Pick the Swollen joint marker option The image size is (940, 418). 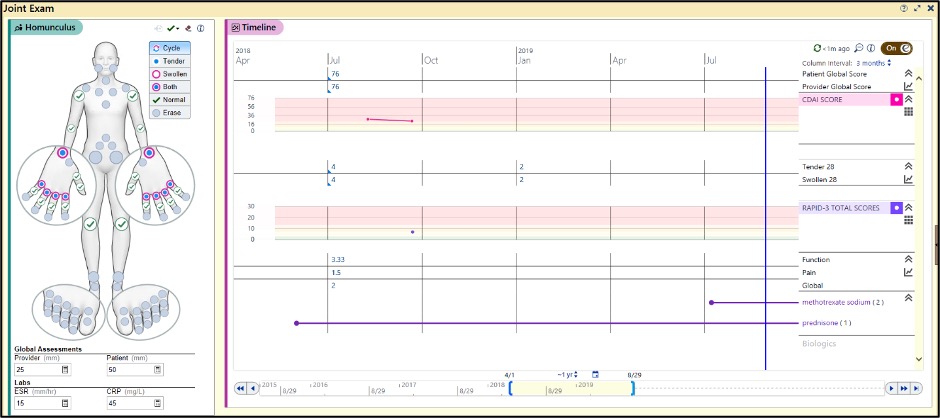pyautogui.click(x=170, y=74)
